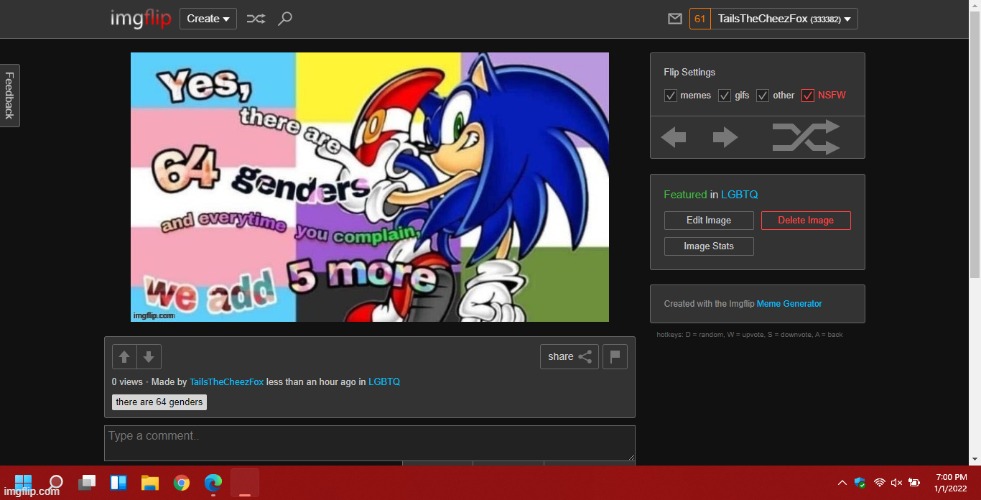Open the Image Stats button
This screenshot has height=500, width=981.
tap(709, 246)
